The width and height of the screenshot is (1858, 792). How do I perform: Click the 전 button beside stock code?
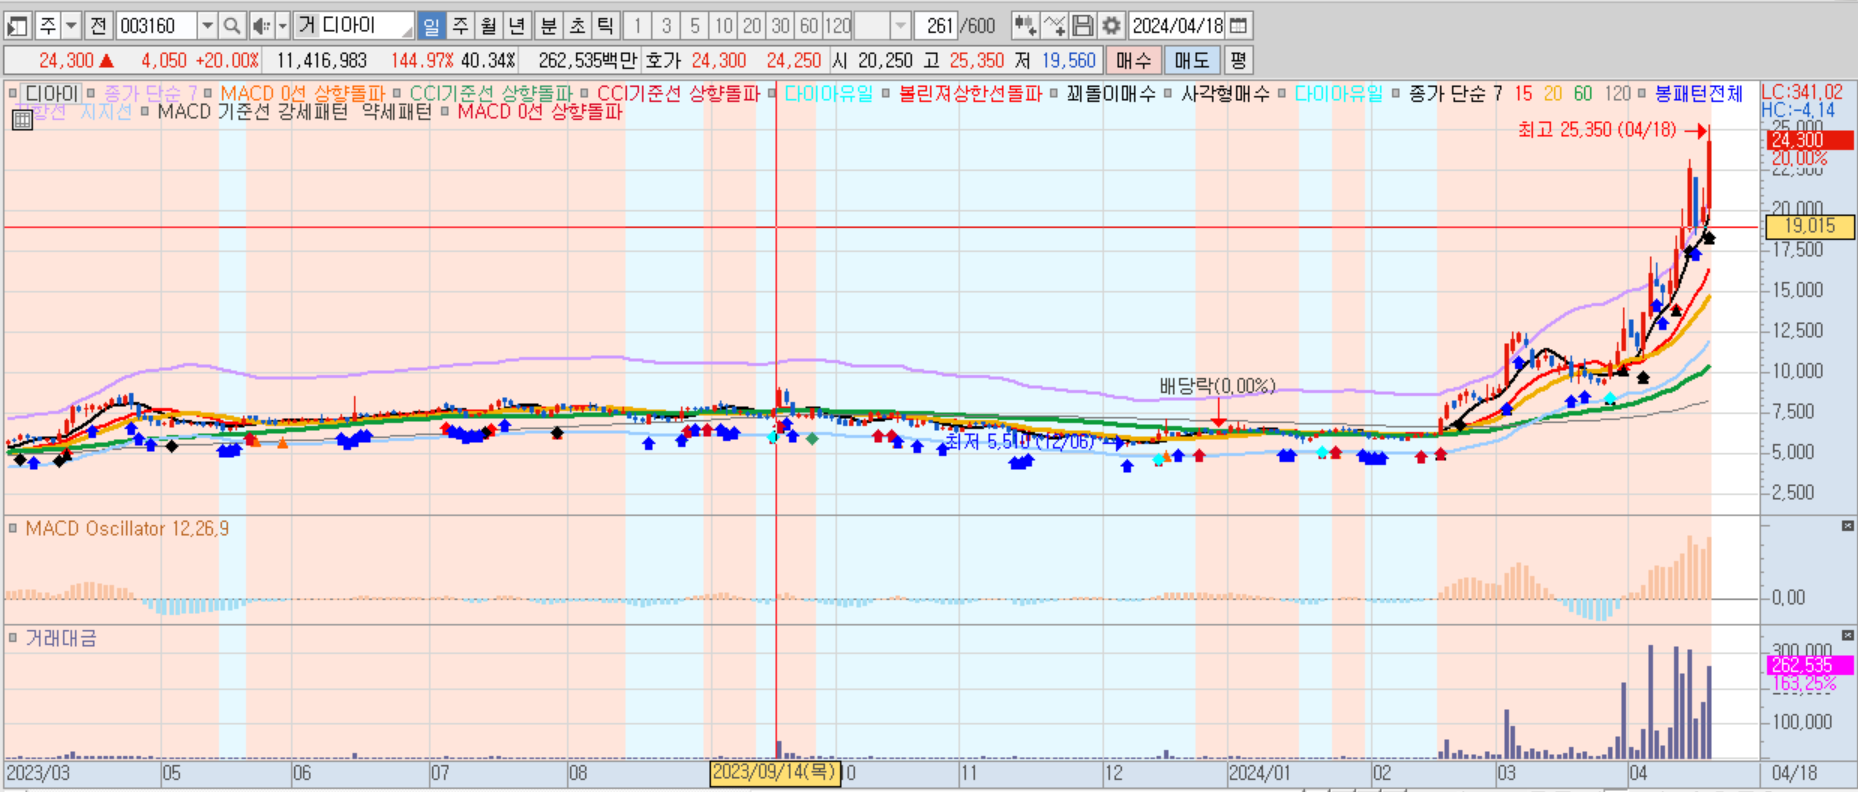point(98,26)
